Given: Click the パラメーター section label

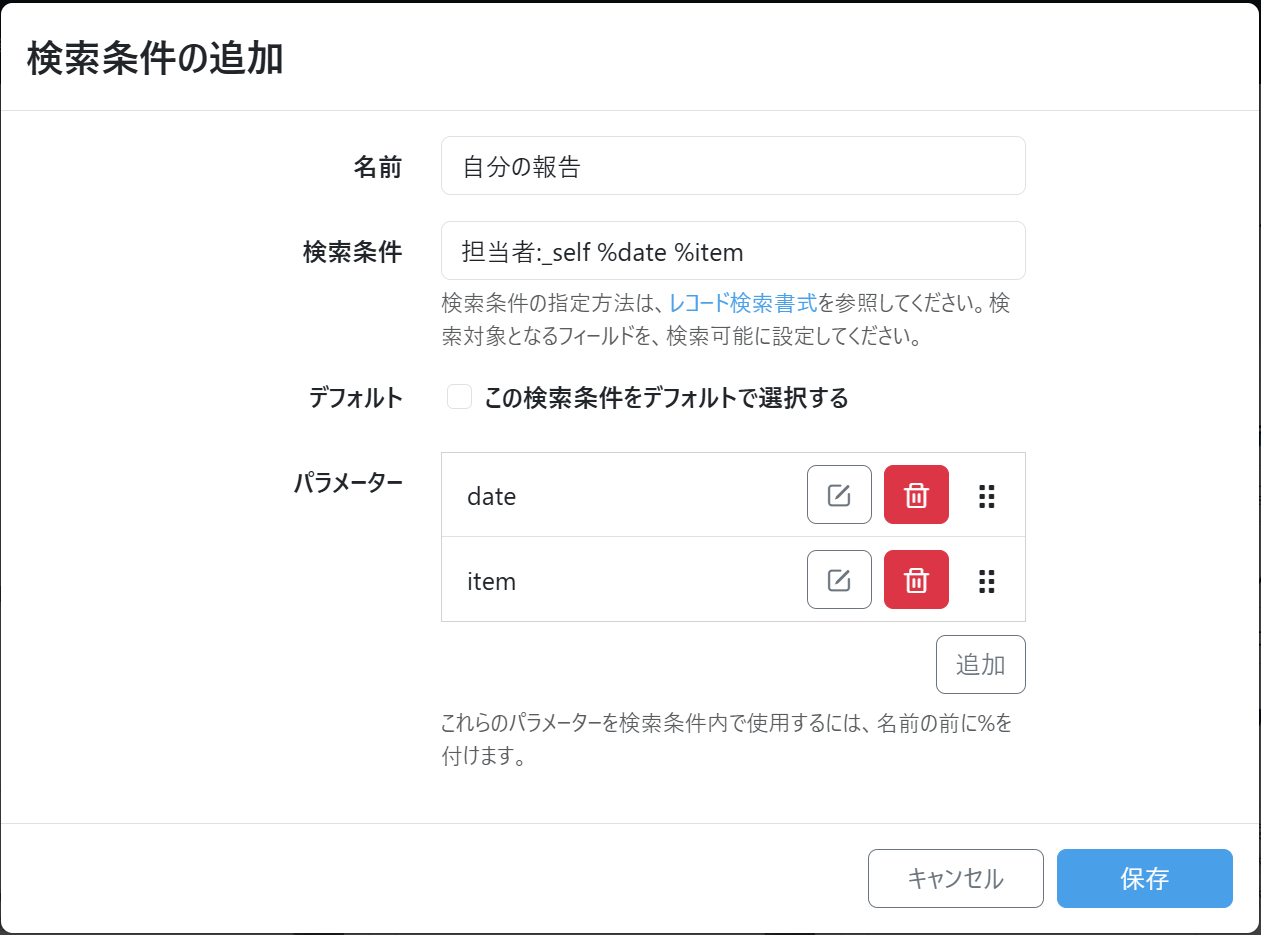Looking at the screenshot, I should point(348,483).
